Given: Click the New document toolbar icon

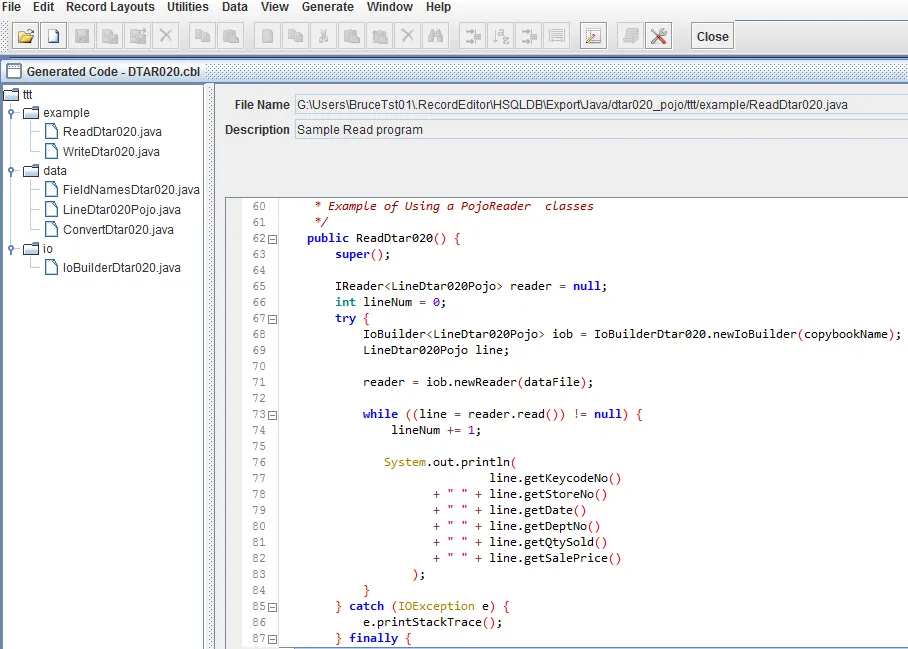Looking at the screenshot, I should (53, 36).
